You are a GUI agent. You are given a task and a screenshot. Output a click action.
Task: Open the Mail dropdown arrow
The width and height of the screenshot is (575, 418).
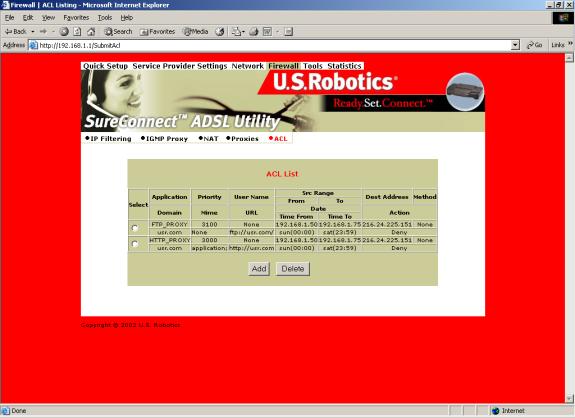(x=243, y=32)
